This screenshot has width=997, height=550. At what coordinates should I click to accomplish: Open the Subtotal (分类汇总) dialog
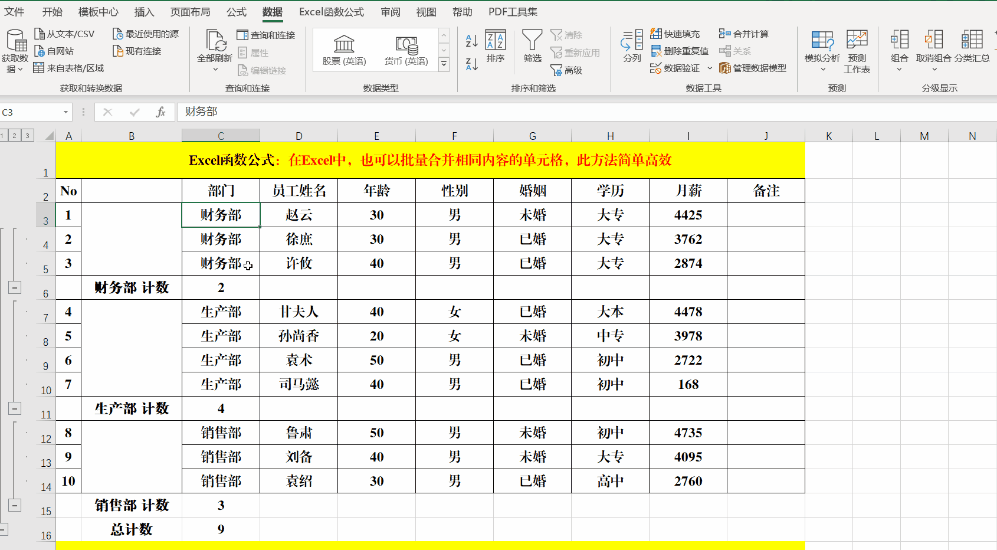(972, 46)
